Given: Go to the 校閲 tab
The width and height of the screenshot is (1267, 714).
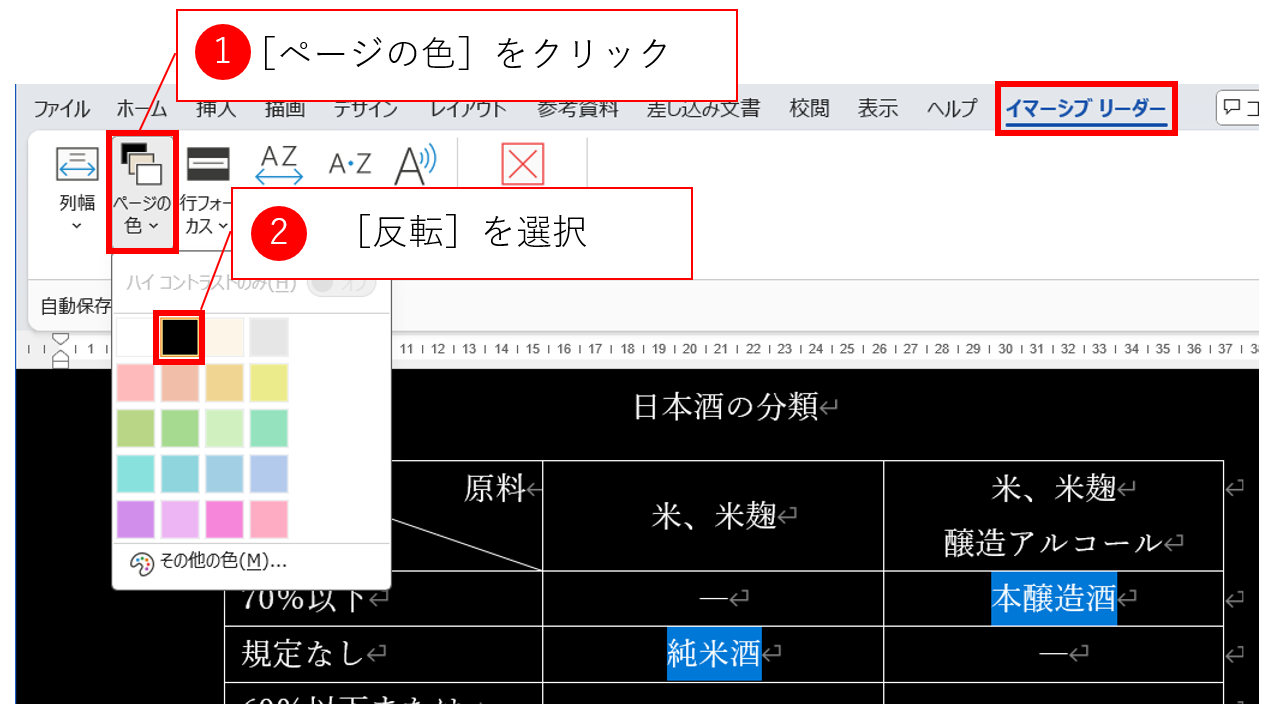Looking at the screenshot, I should tap(809, 109).
